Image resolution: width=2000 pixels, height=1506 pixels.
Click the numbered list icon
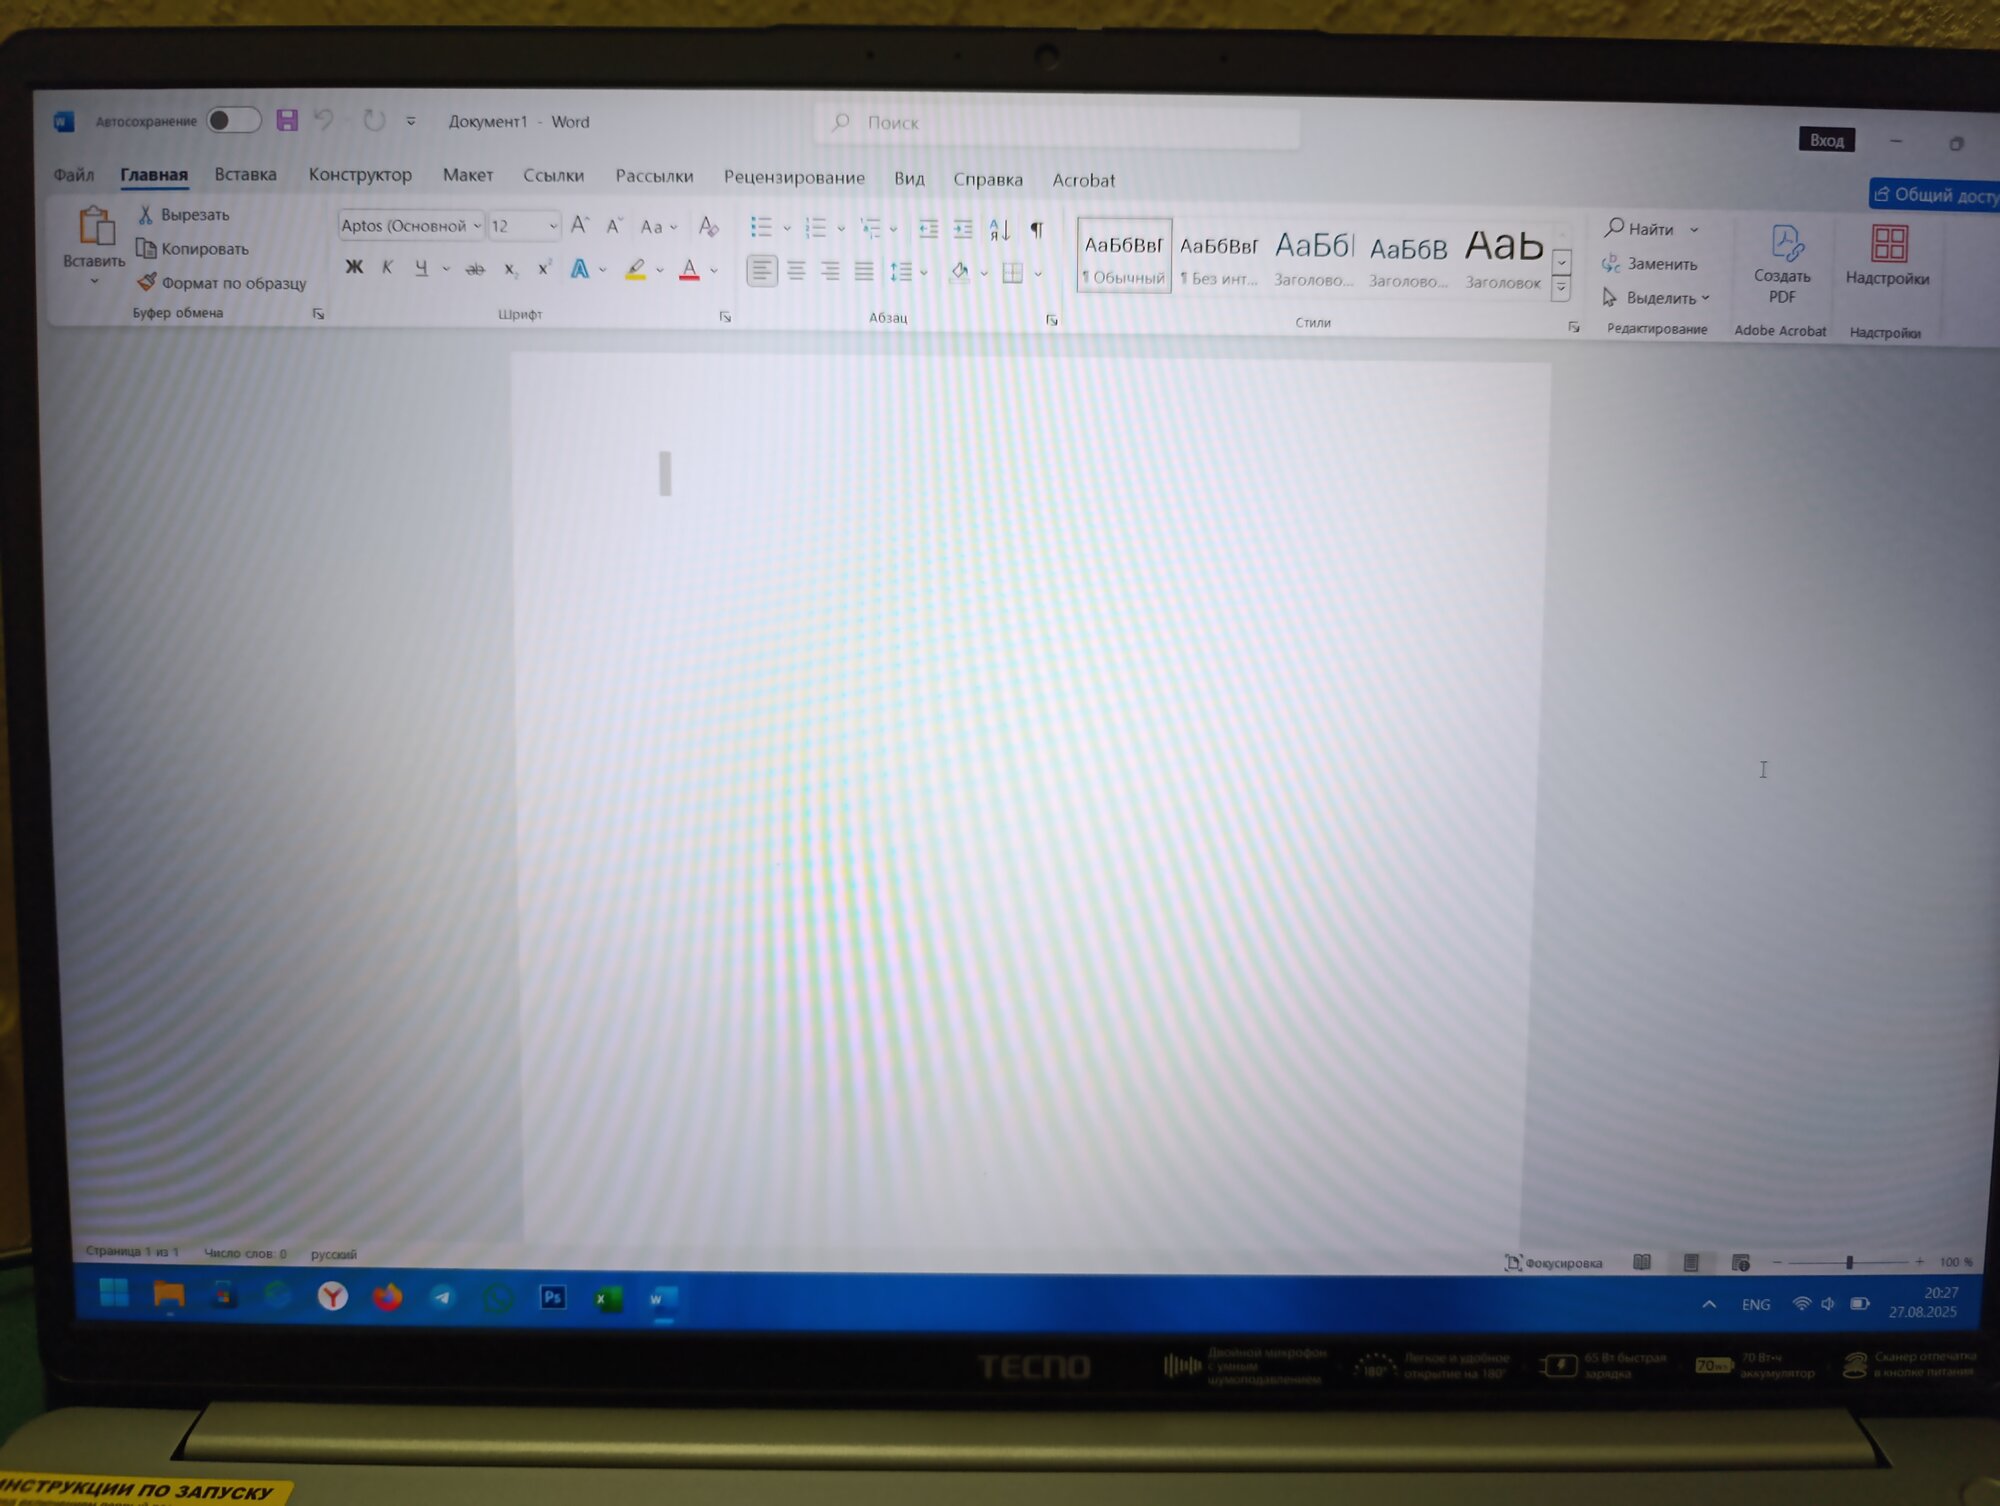pyautogui.click(x=816, y=228)
